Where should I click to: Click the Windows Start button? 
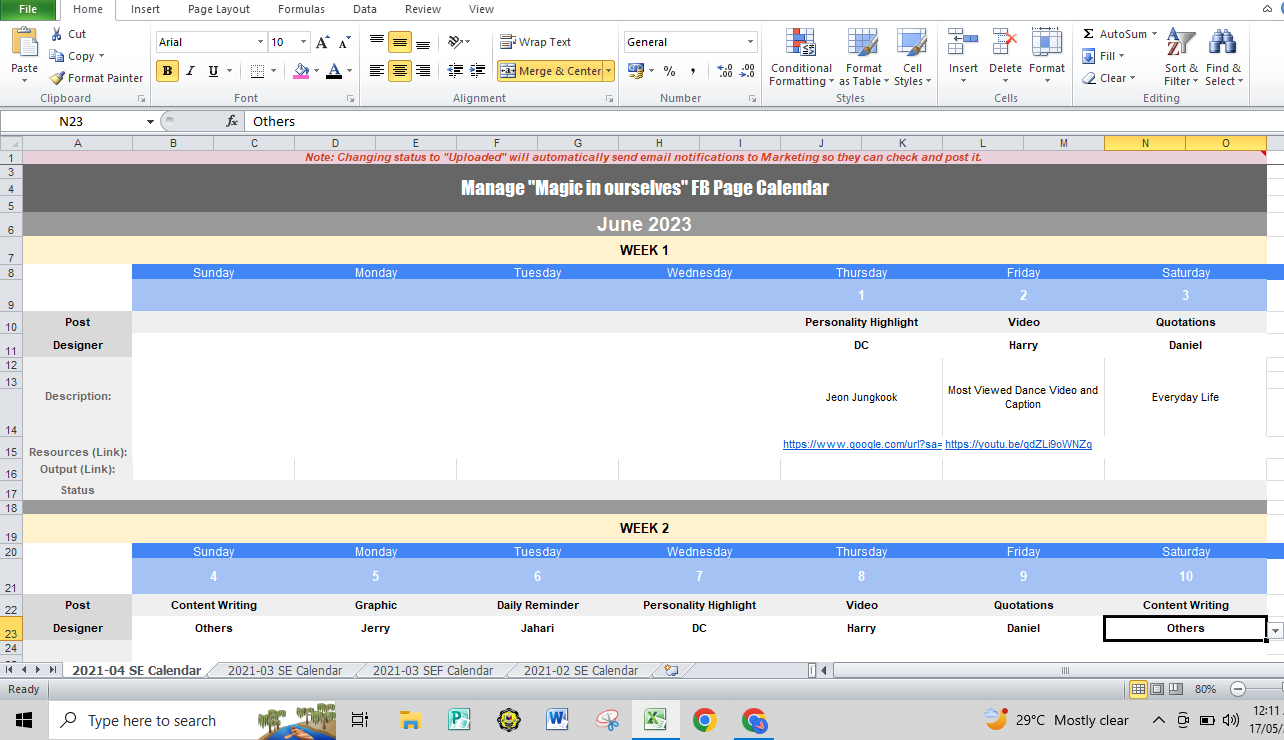coord(24,720)
